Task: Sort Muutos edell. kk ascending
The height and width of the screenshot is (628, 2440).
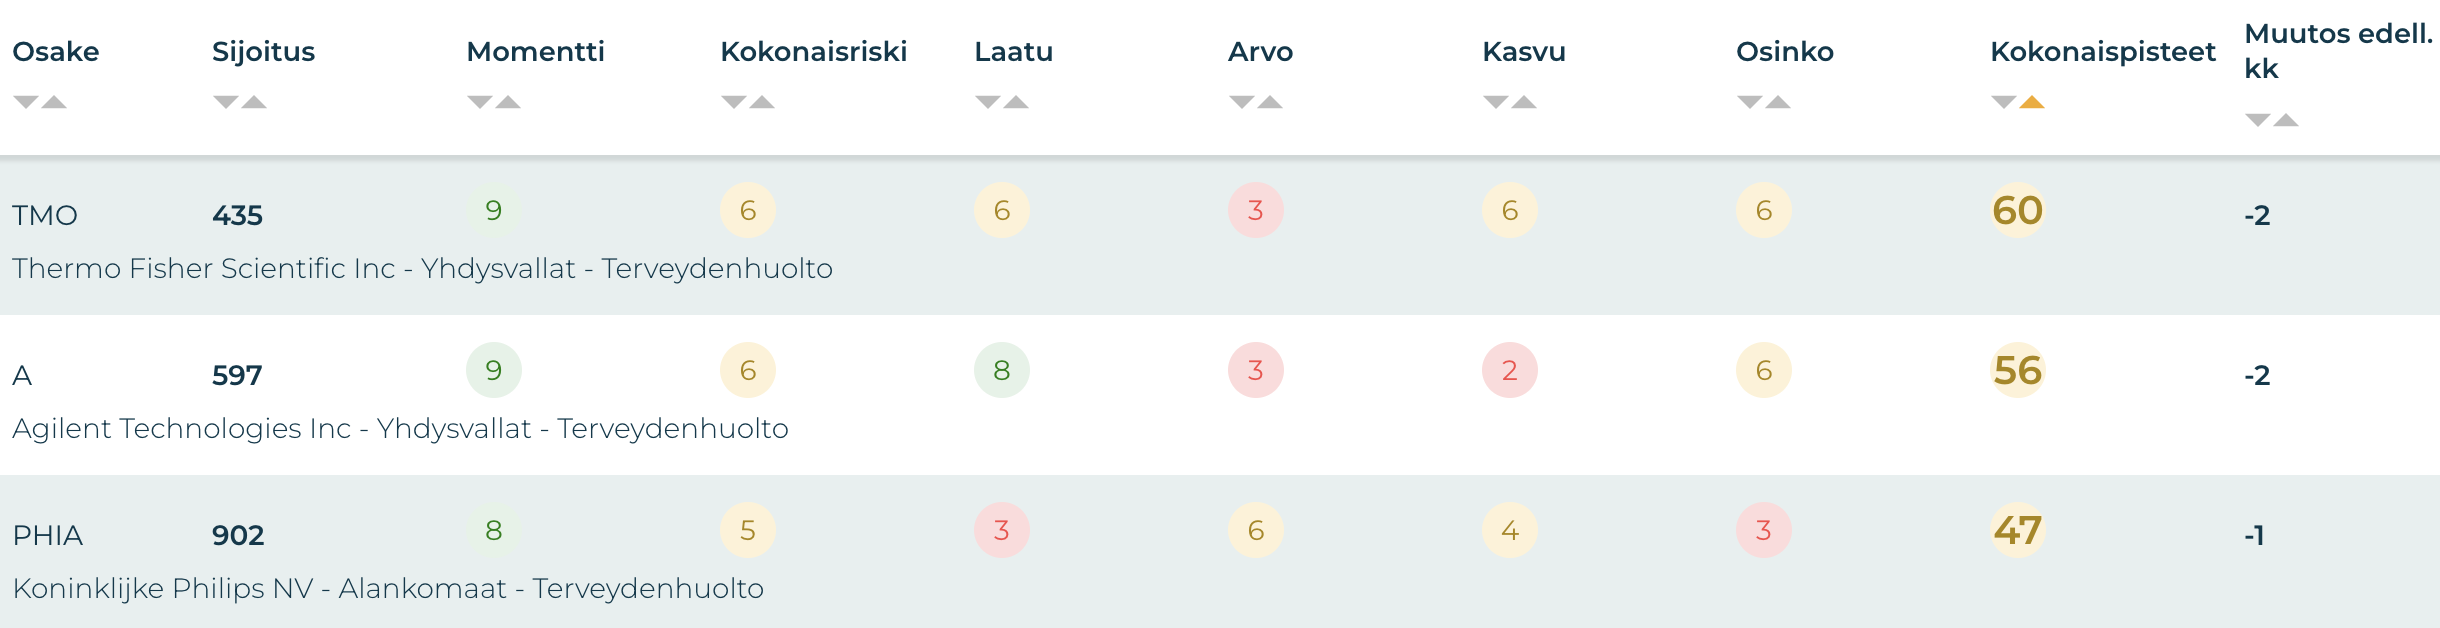Action: pyautogui.click(x=2287, y=120)
